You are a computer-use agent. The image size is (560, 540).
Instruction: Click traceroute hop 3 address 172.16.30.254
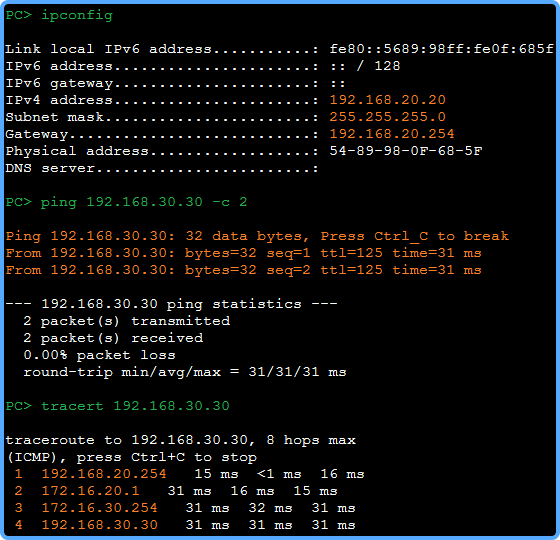click(99, 508)
